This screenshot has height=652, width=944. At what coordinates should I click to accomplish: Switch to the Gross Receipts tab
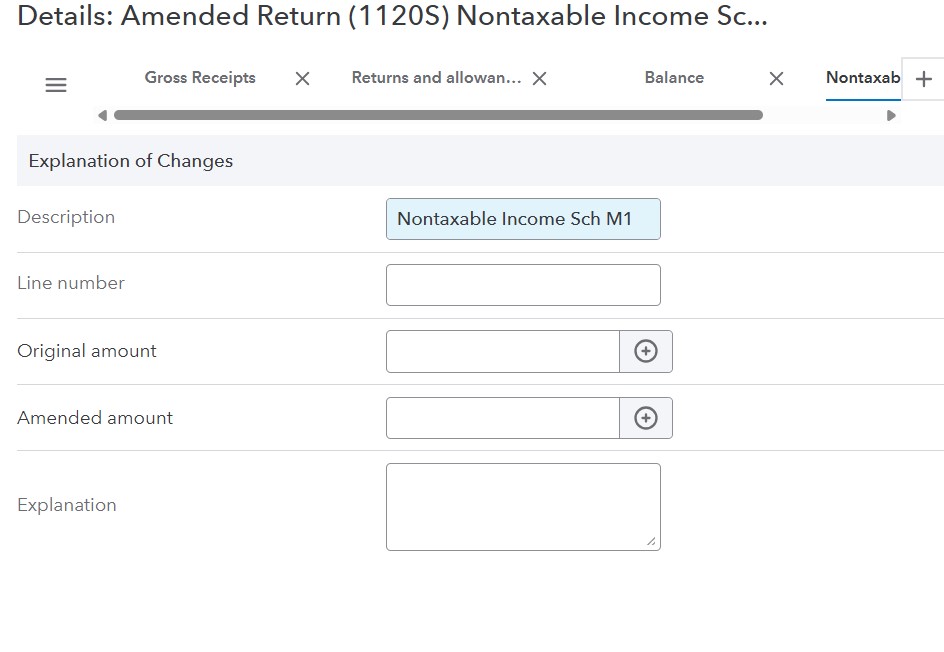(x=200, y=78)
